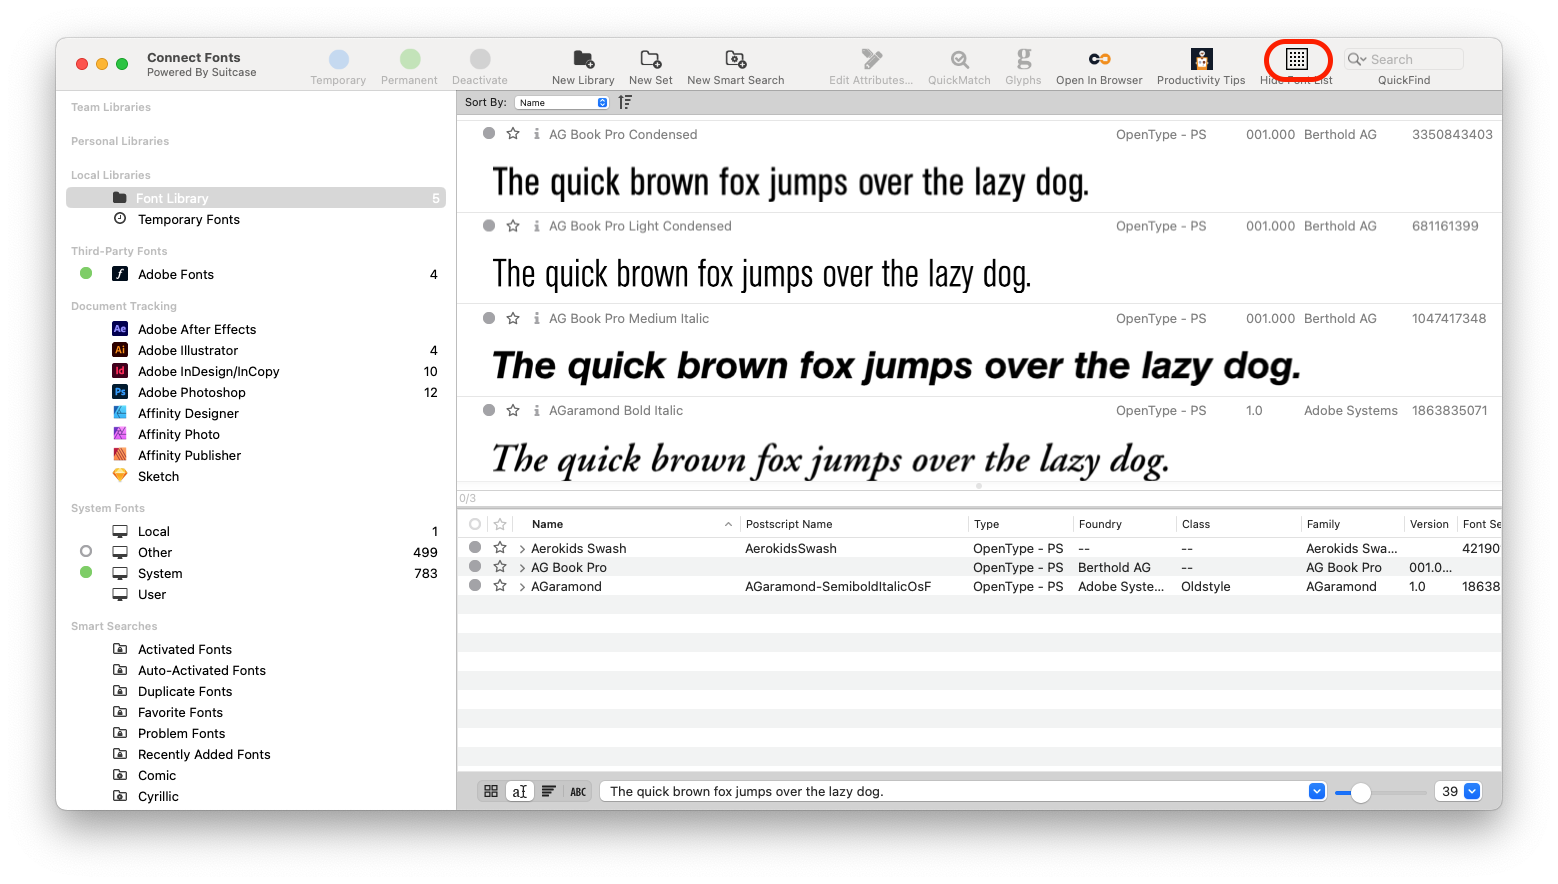Expand AG Book Pro family chevron

point(522,568)
